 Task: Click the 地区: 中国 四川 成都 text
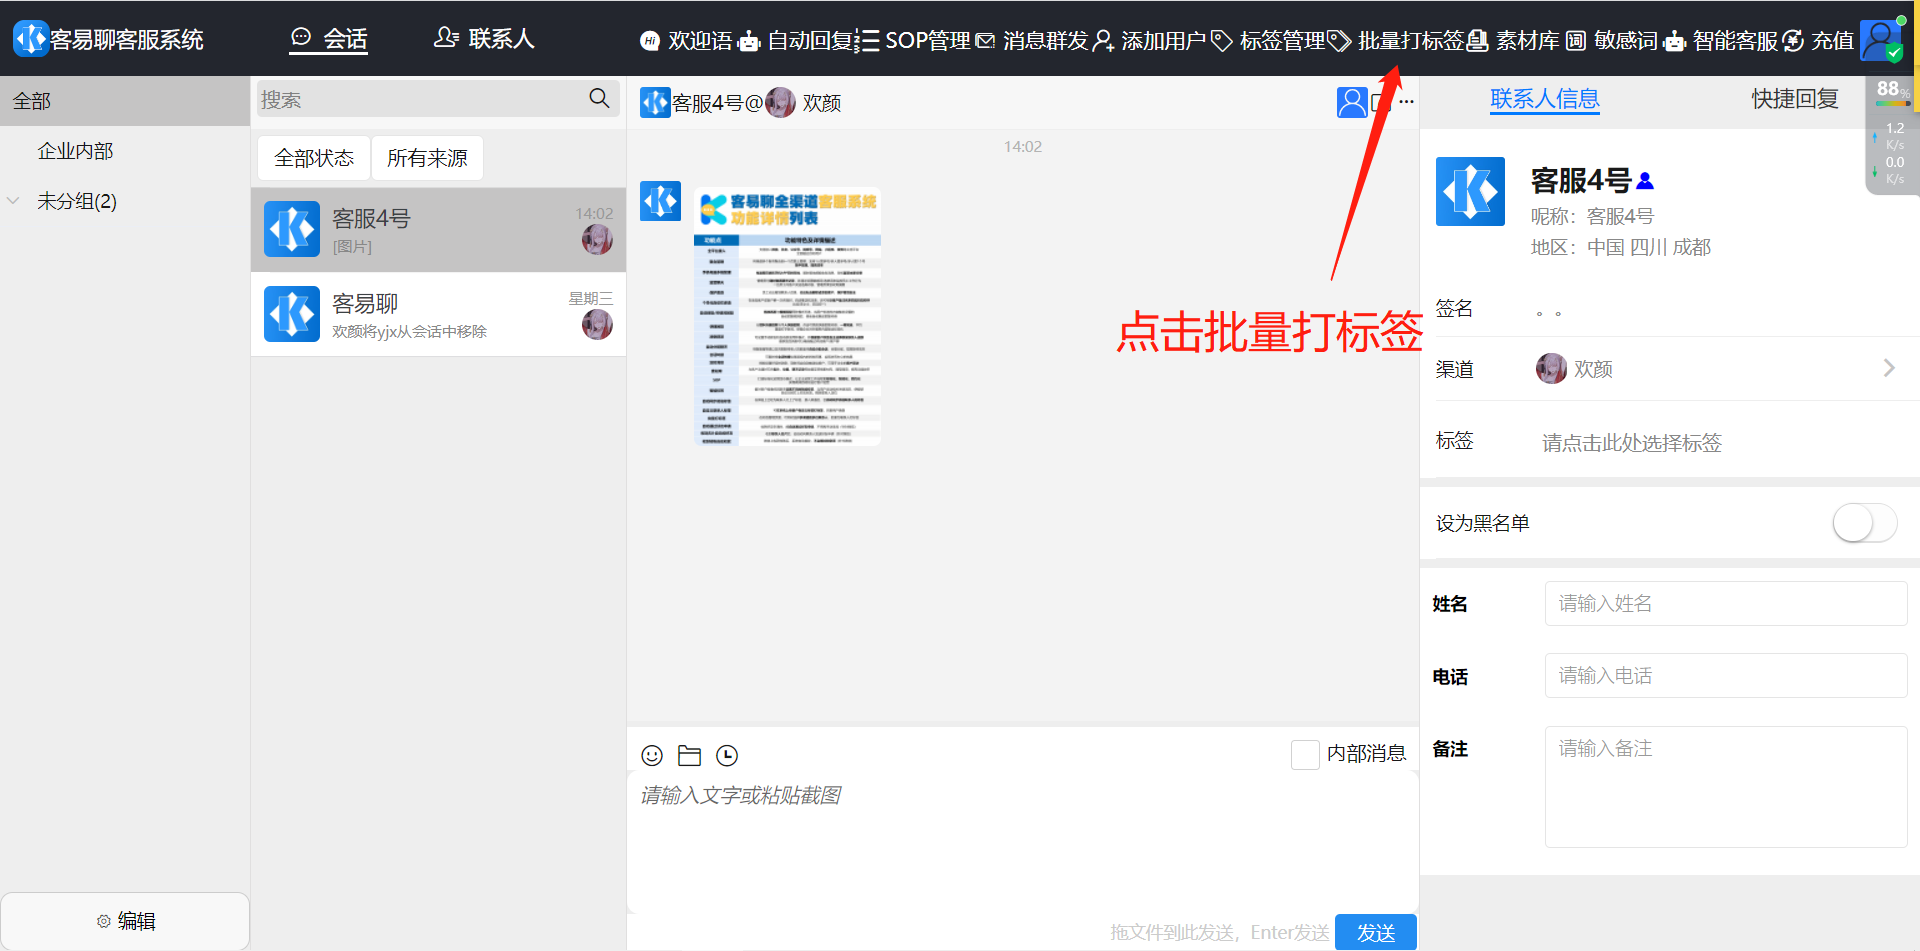tap(1620, 247)
